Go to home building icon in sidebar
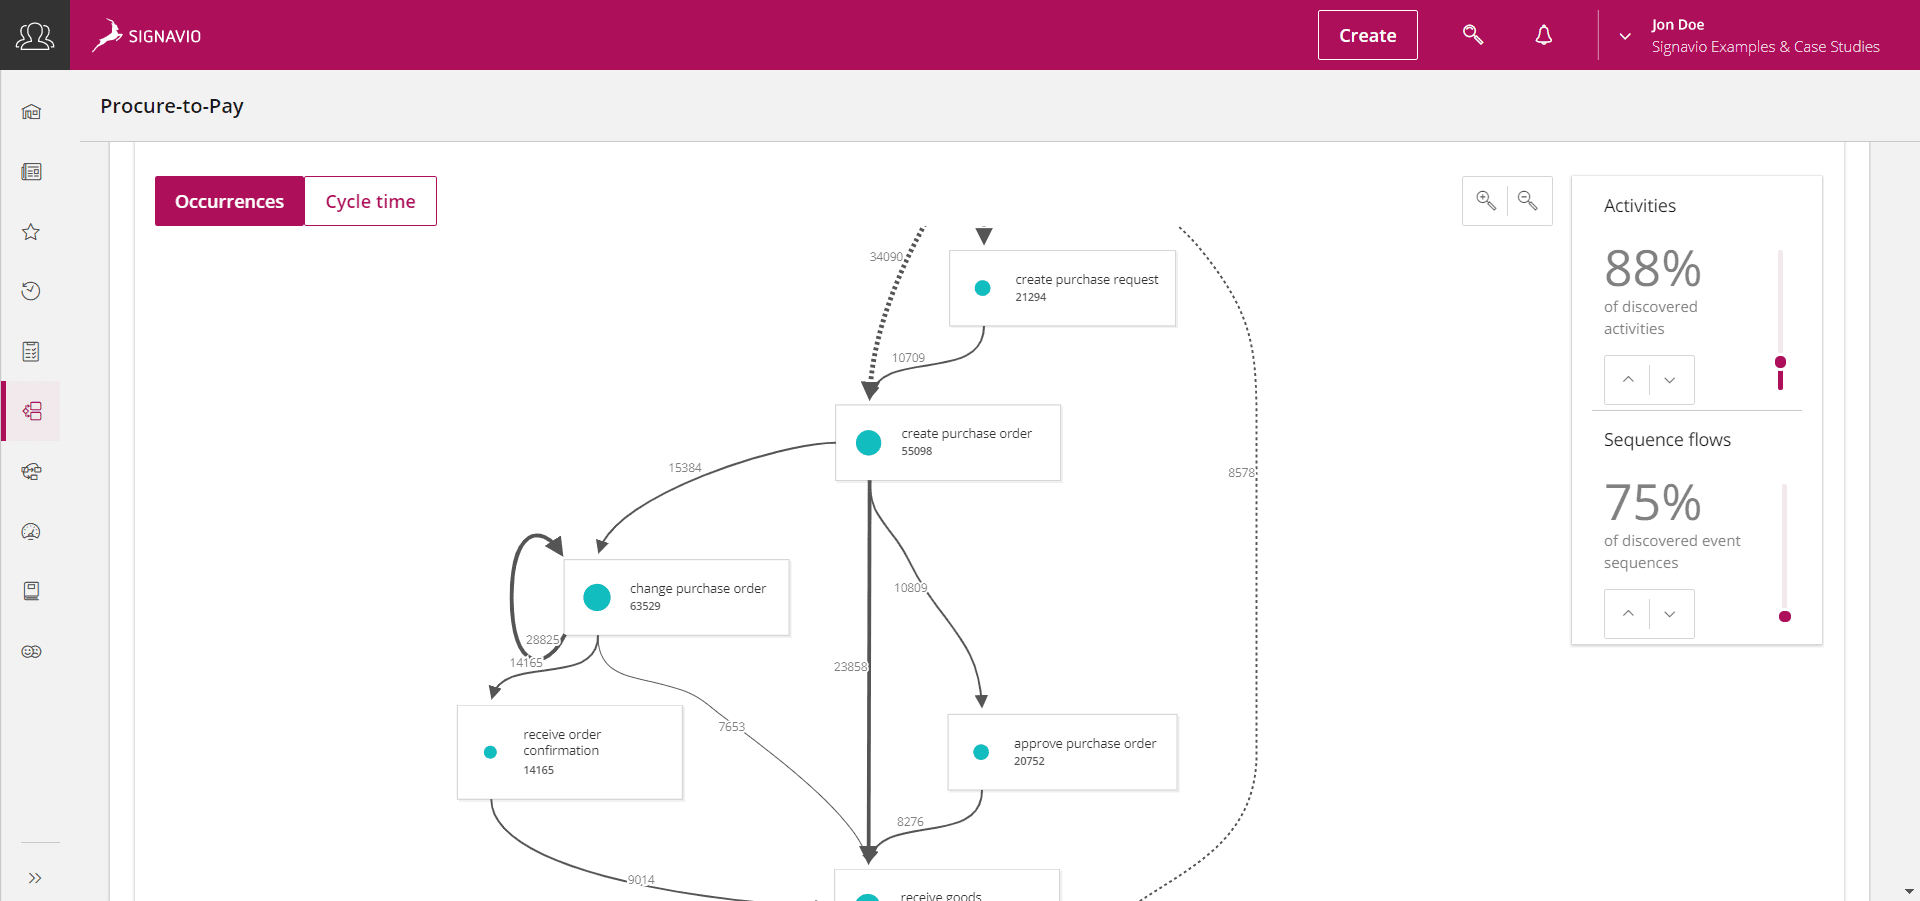Image resolution: width=1920 pixels, height=901 pixels. [31, 112]
